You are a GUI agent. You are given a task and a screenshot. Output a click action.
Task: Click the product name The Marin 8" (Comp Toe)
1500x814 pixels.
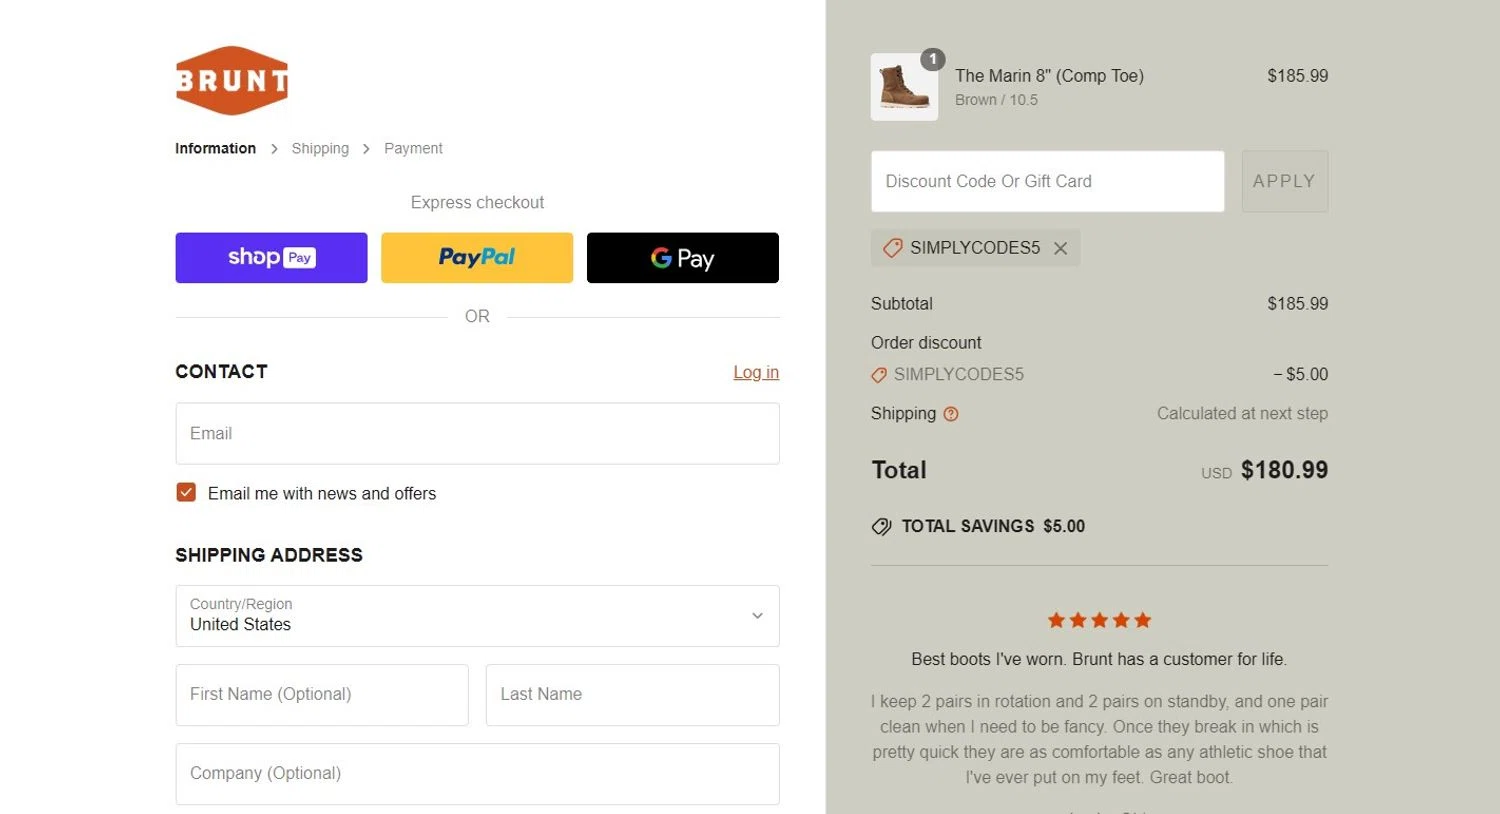pos(1049,76)
